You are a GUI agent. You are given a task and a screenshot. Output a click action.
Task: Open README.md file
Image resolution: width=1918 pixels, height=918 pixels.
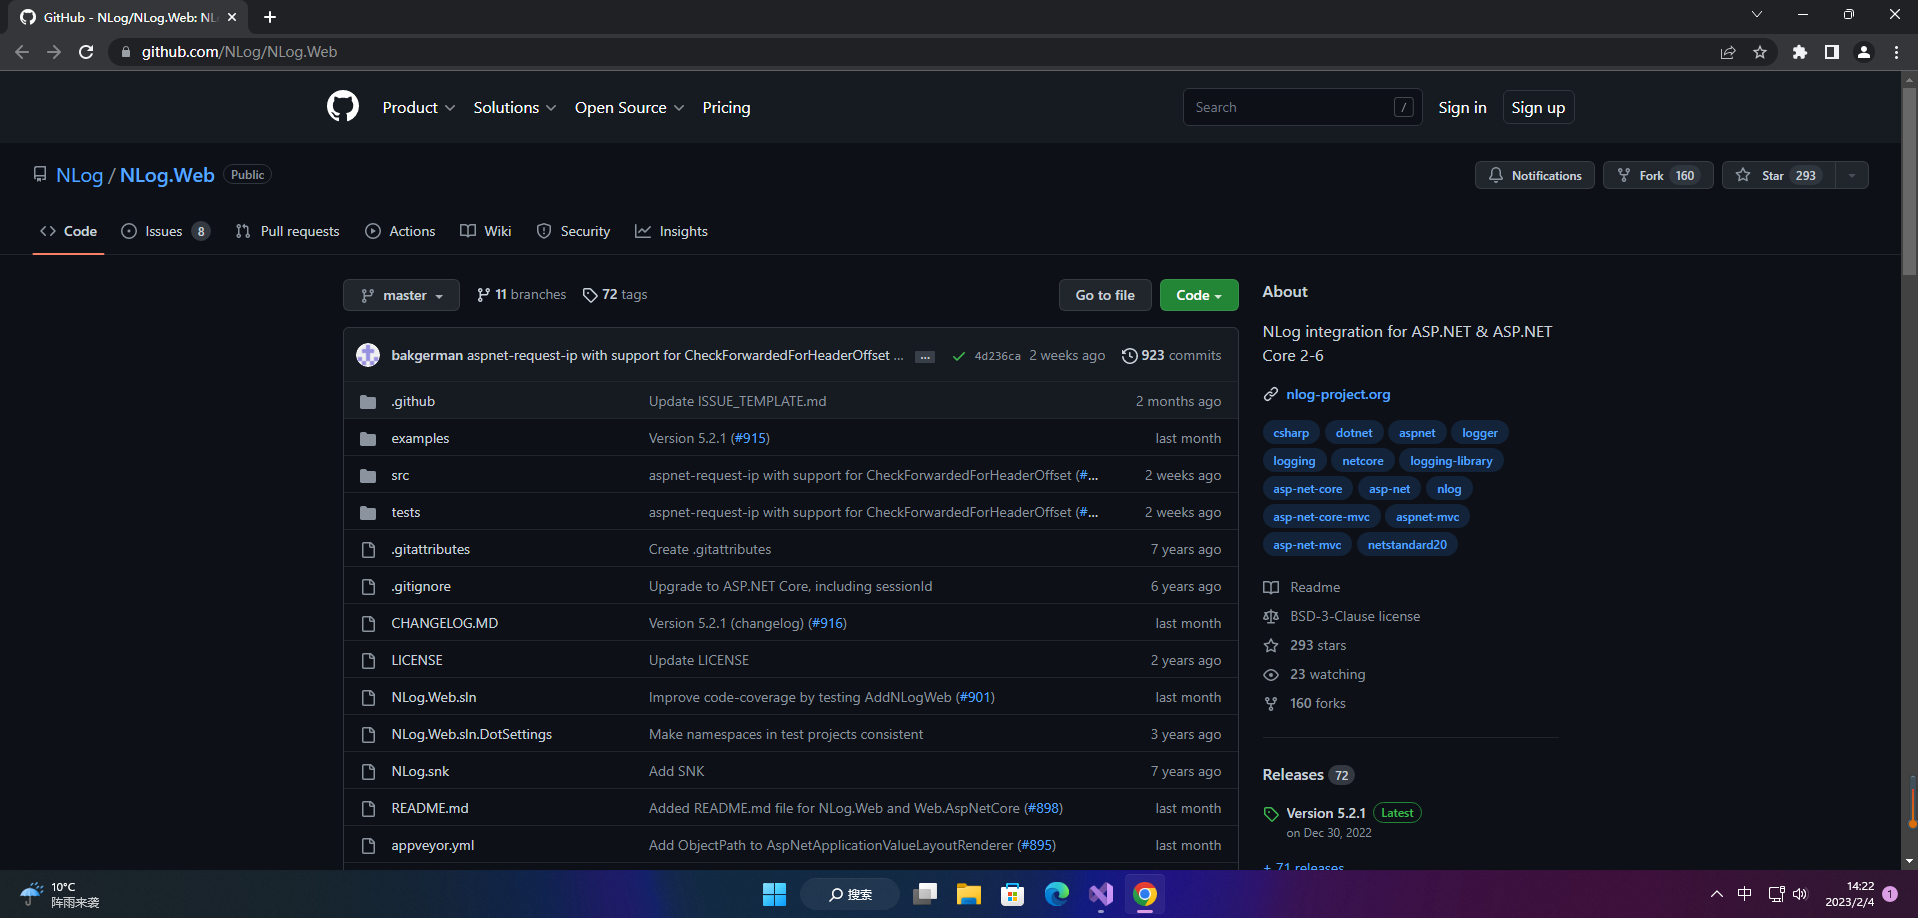pos(430,808)
